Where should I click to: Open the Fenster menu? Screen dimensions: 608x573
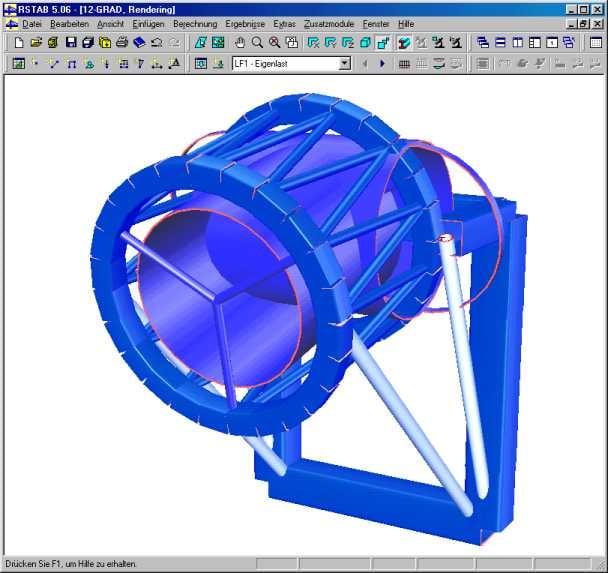[x=376, y=24]
